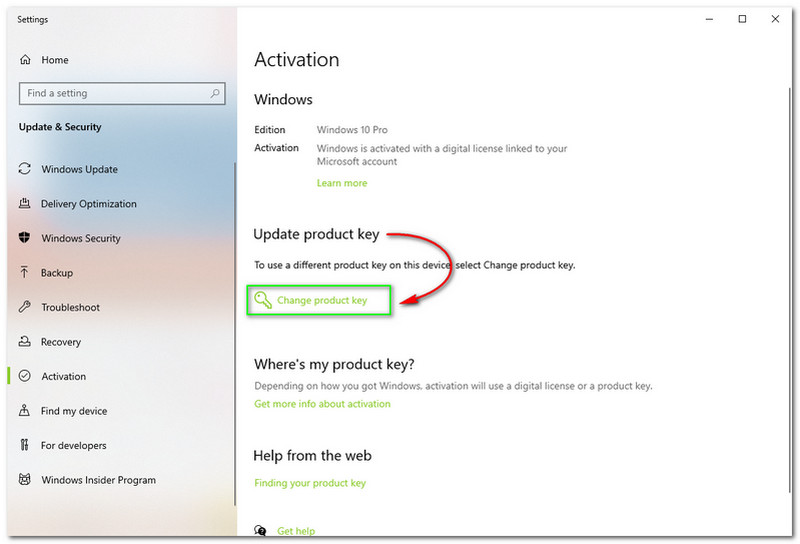Screen dimensions: 800x544
Task: Open the Activation settings page
Action: [x=63, y=377]
